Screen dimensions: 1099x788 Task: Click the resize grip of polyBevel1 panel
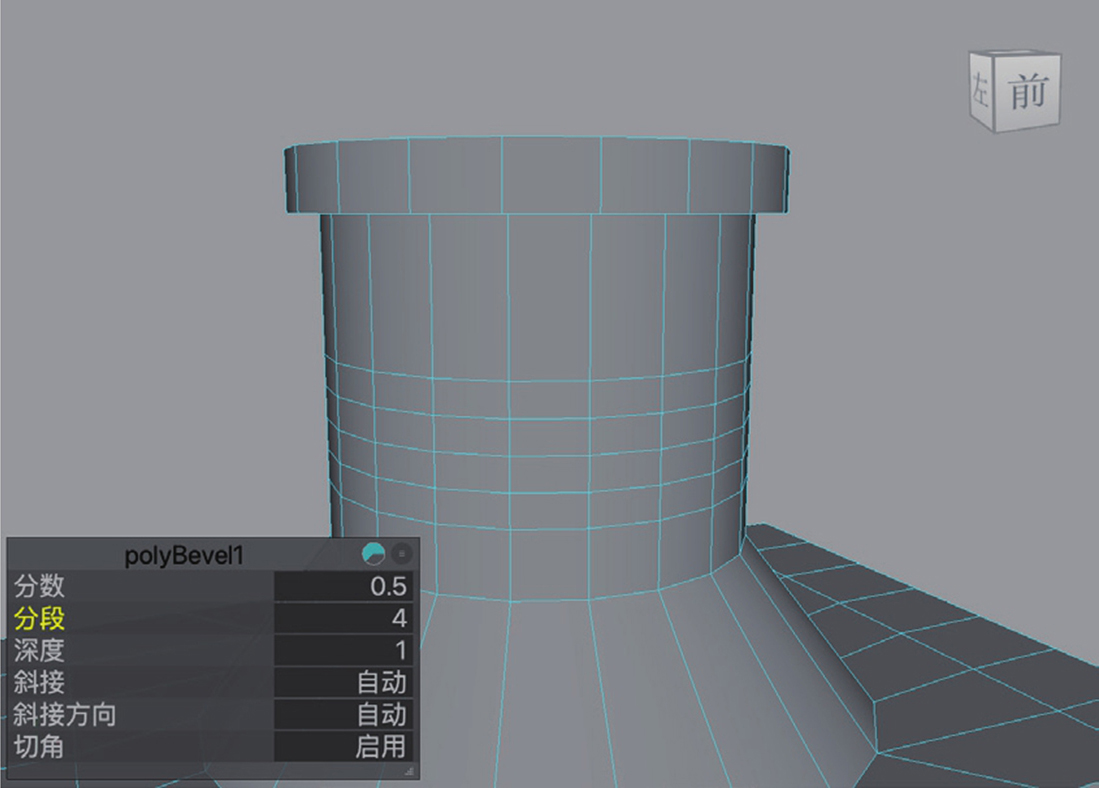tap(409, 772)
